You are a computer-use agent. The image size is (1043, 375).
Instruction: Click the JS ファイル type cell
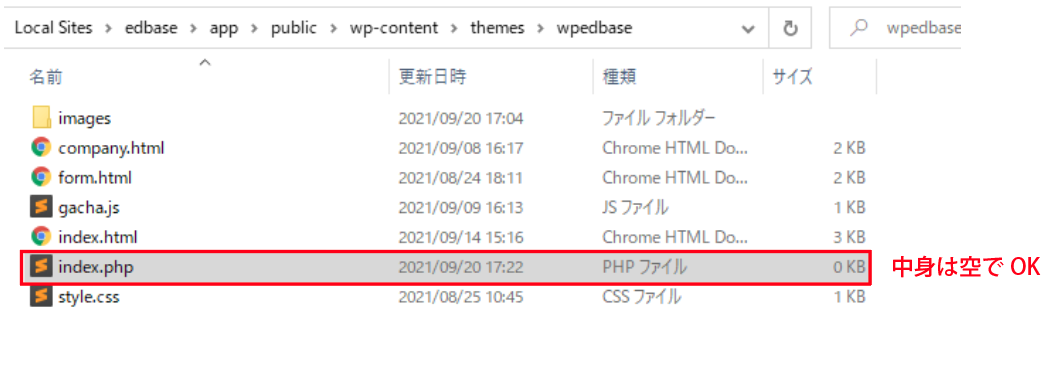[635, 207]
